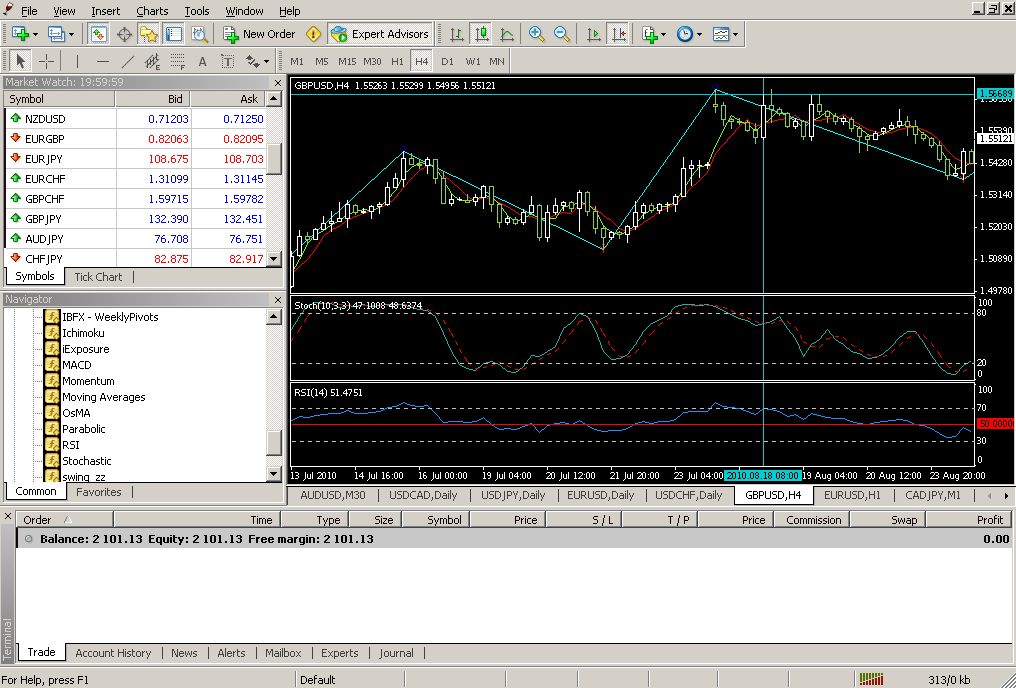Viewport: 1016px width, 688px height.
Task: Open the Strategy Tester magnifier icon
Action: [199, 34]
